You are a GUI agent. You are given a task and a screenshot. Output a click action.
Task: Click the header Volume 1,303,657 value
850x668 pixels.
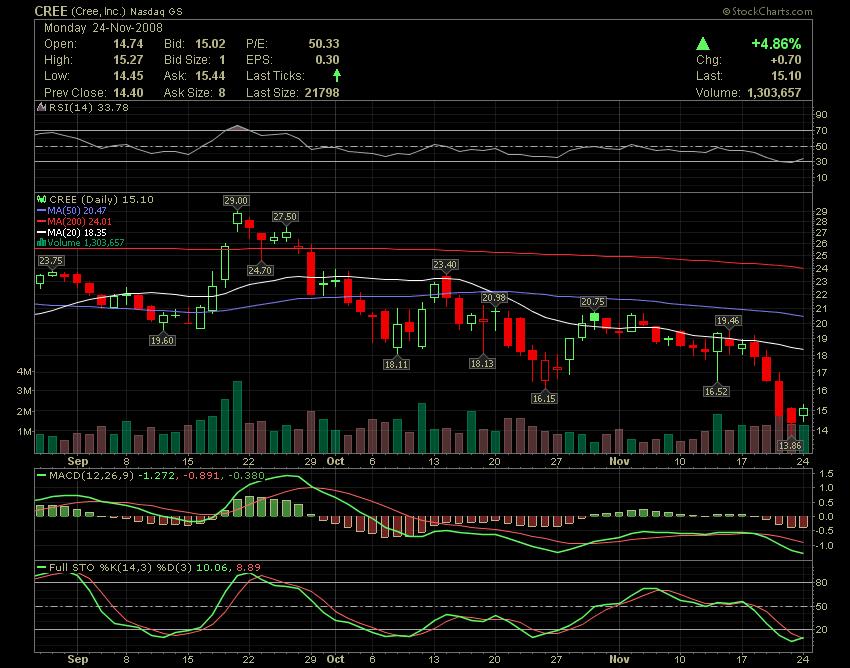[774, 93]
